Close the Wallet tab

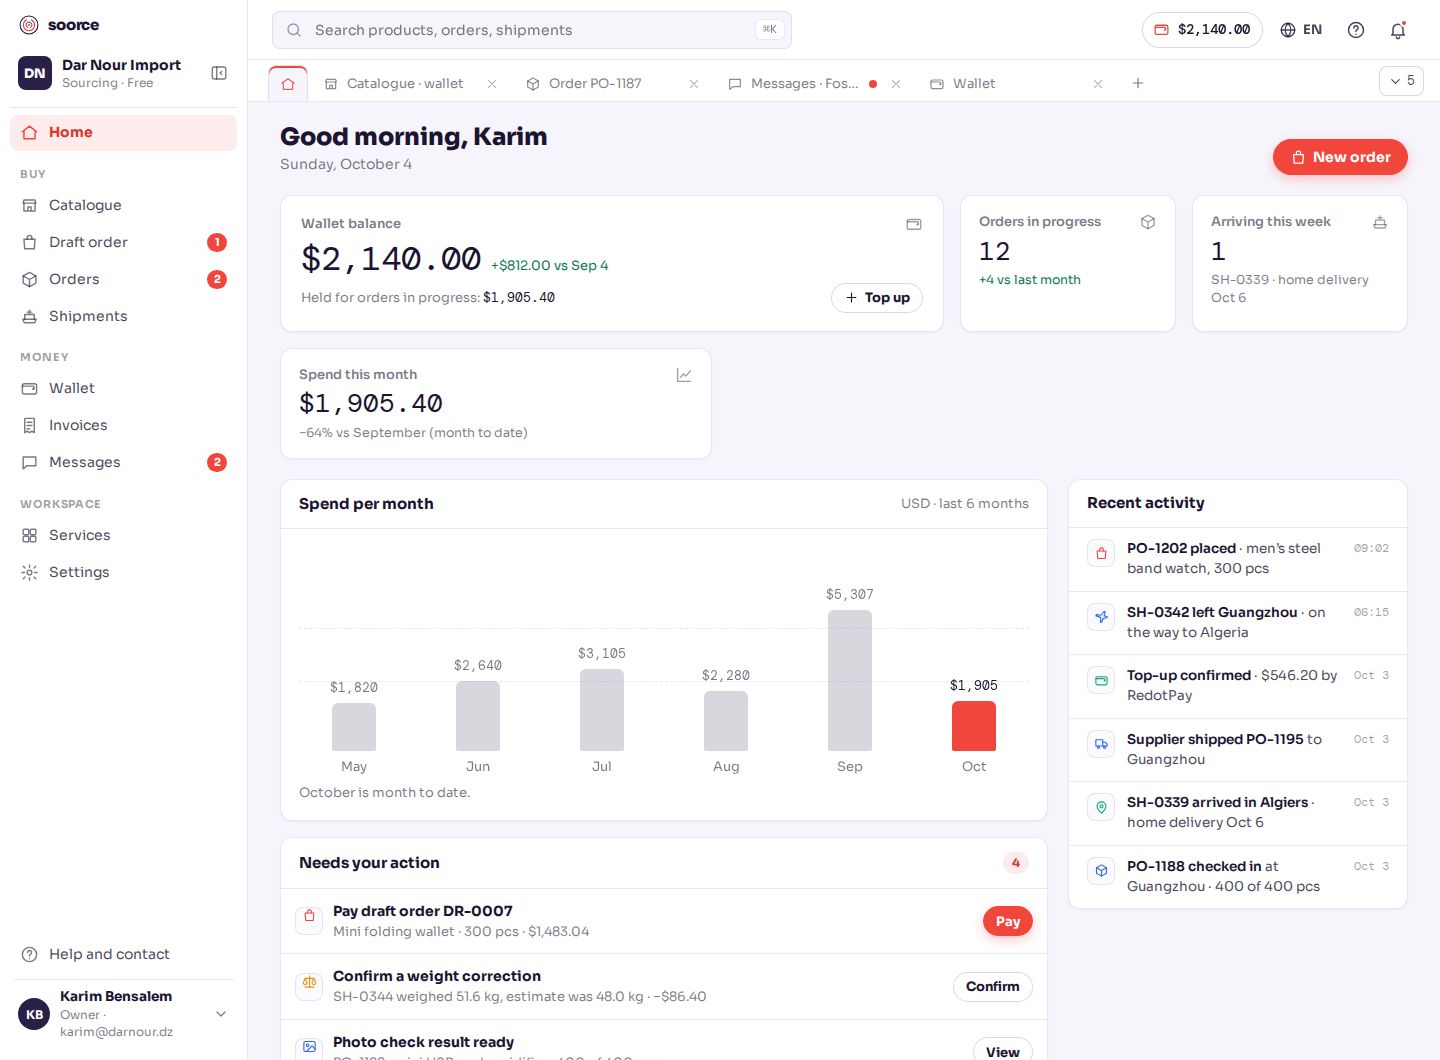point(1098,84)
